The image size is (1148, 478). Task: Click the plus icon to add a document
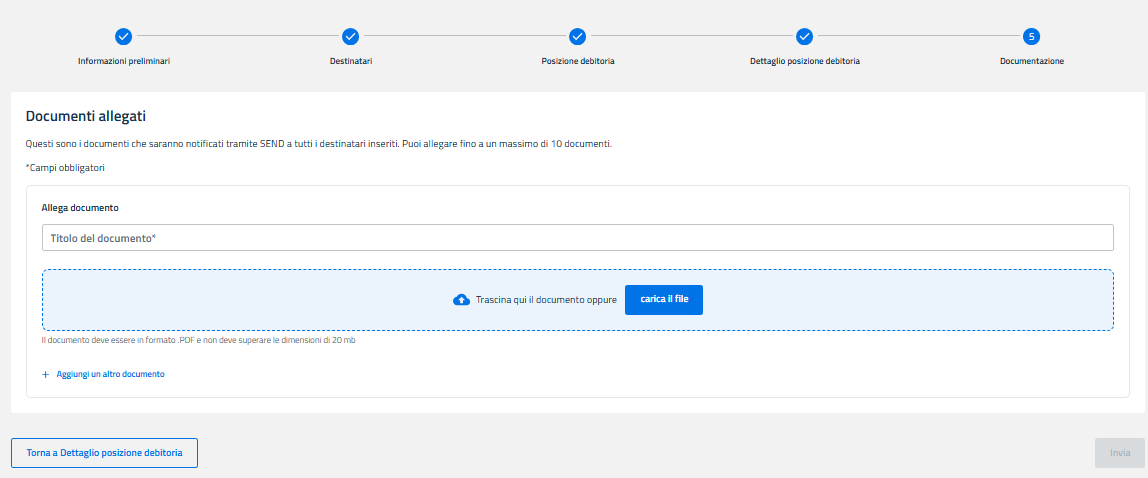tap(45, 374)
